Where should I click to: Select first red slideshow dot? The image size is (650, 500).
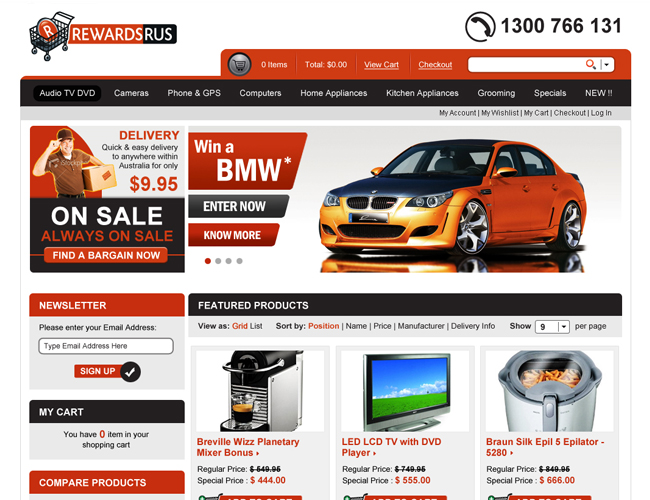[x=208, y=261]
